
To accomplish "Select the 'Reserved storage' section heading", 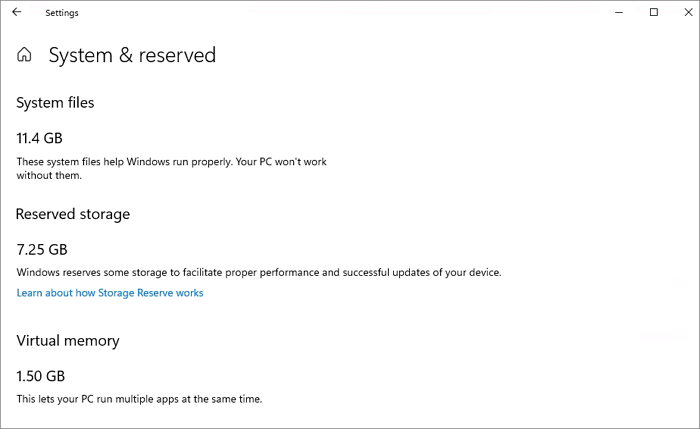I will (73, 214).
